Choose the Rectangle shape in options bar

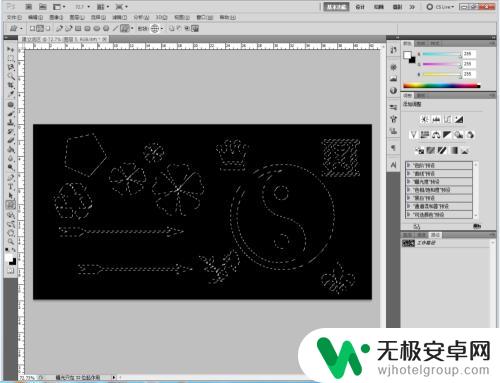point(78,29)
